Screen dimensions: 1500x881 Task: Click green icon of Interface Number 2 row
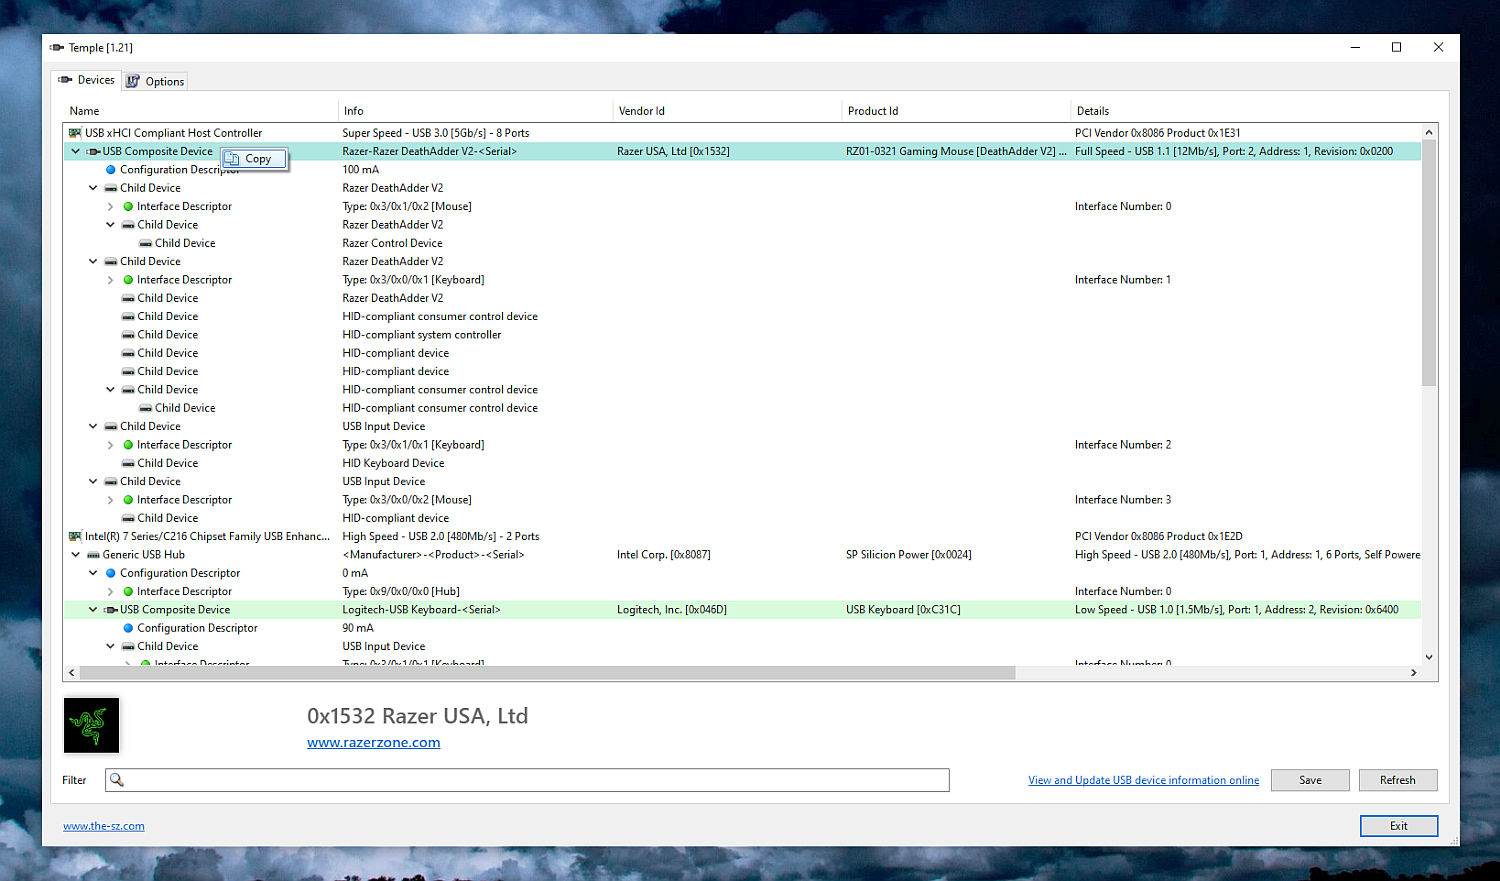[128, 445]
